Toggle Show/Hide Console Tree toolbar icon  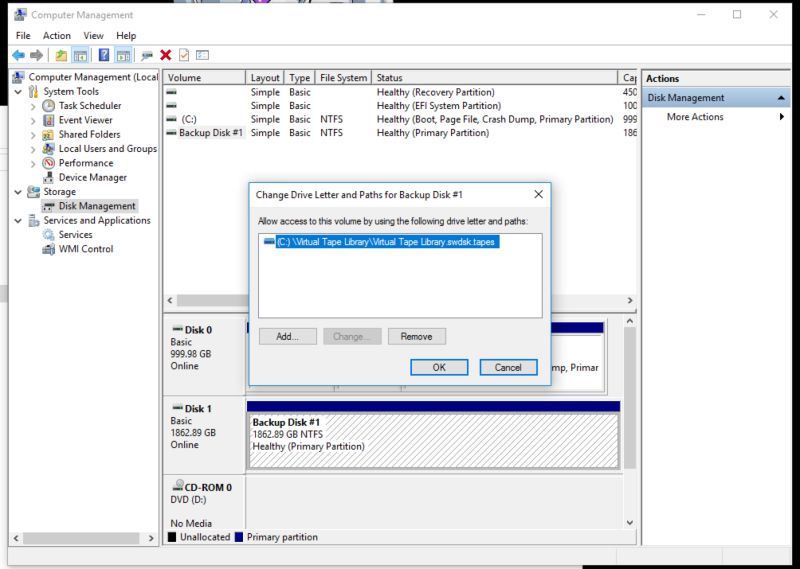pos(80,55)
